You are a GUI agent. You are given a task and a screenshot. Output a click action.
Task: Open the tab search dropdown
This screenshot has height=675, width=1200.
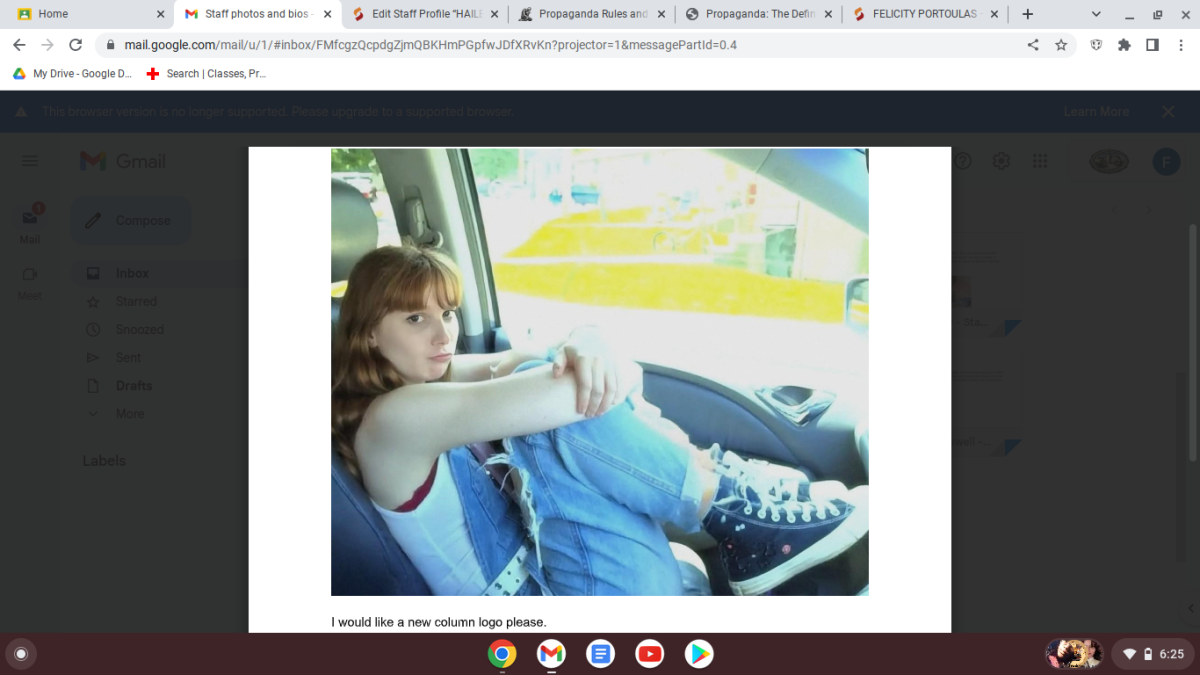point(1096,14)
